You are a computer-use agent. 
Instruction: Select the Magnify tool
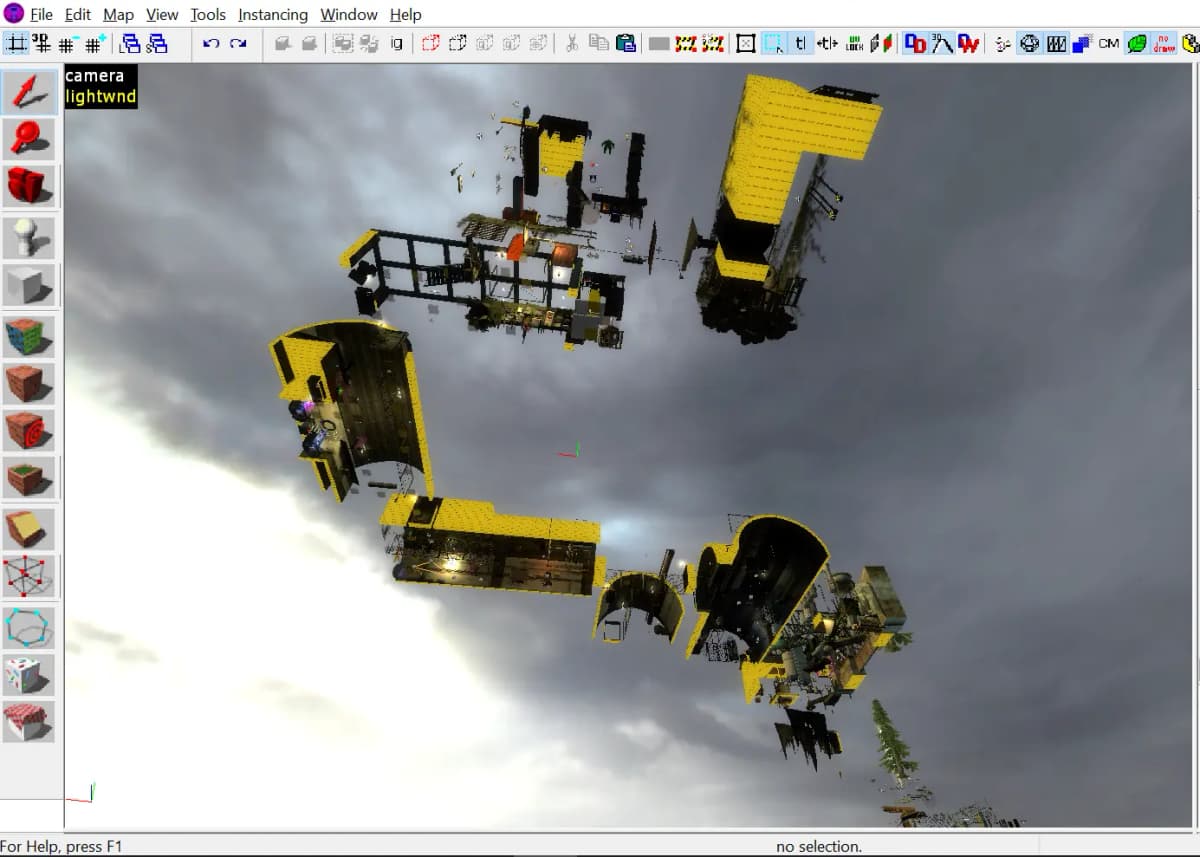pos(28,139)
